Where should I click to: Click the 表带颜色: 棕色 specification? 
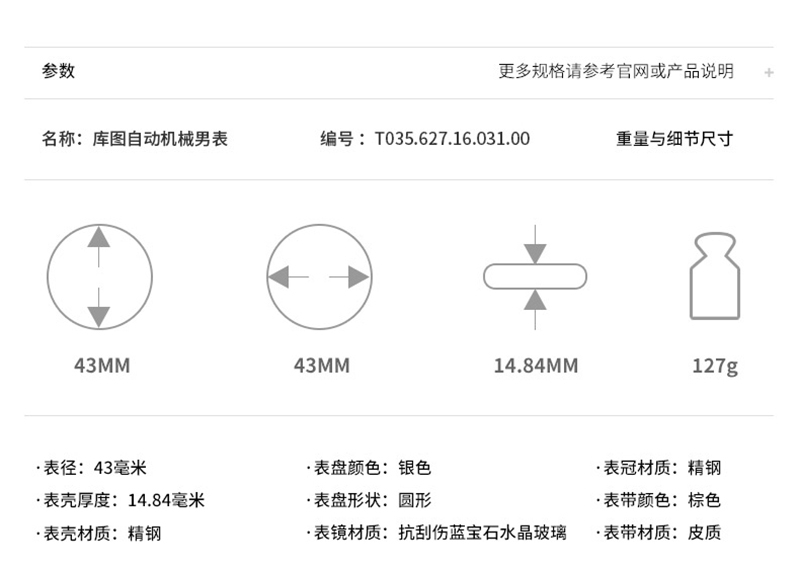tap(660, 500)
